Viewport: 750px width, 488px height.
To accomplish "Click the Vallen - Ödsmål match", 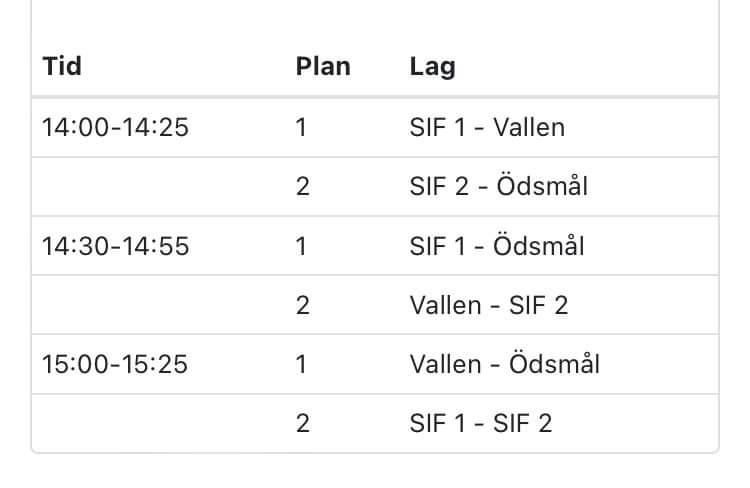I will point(505,364).
